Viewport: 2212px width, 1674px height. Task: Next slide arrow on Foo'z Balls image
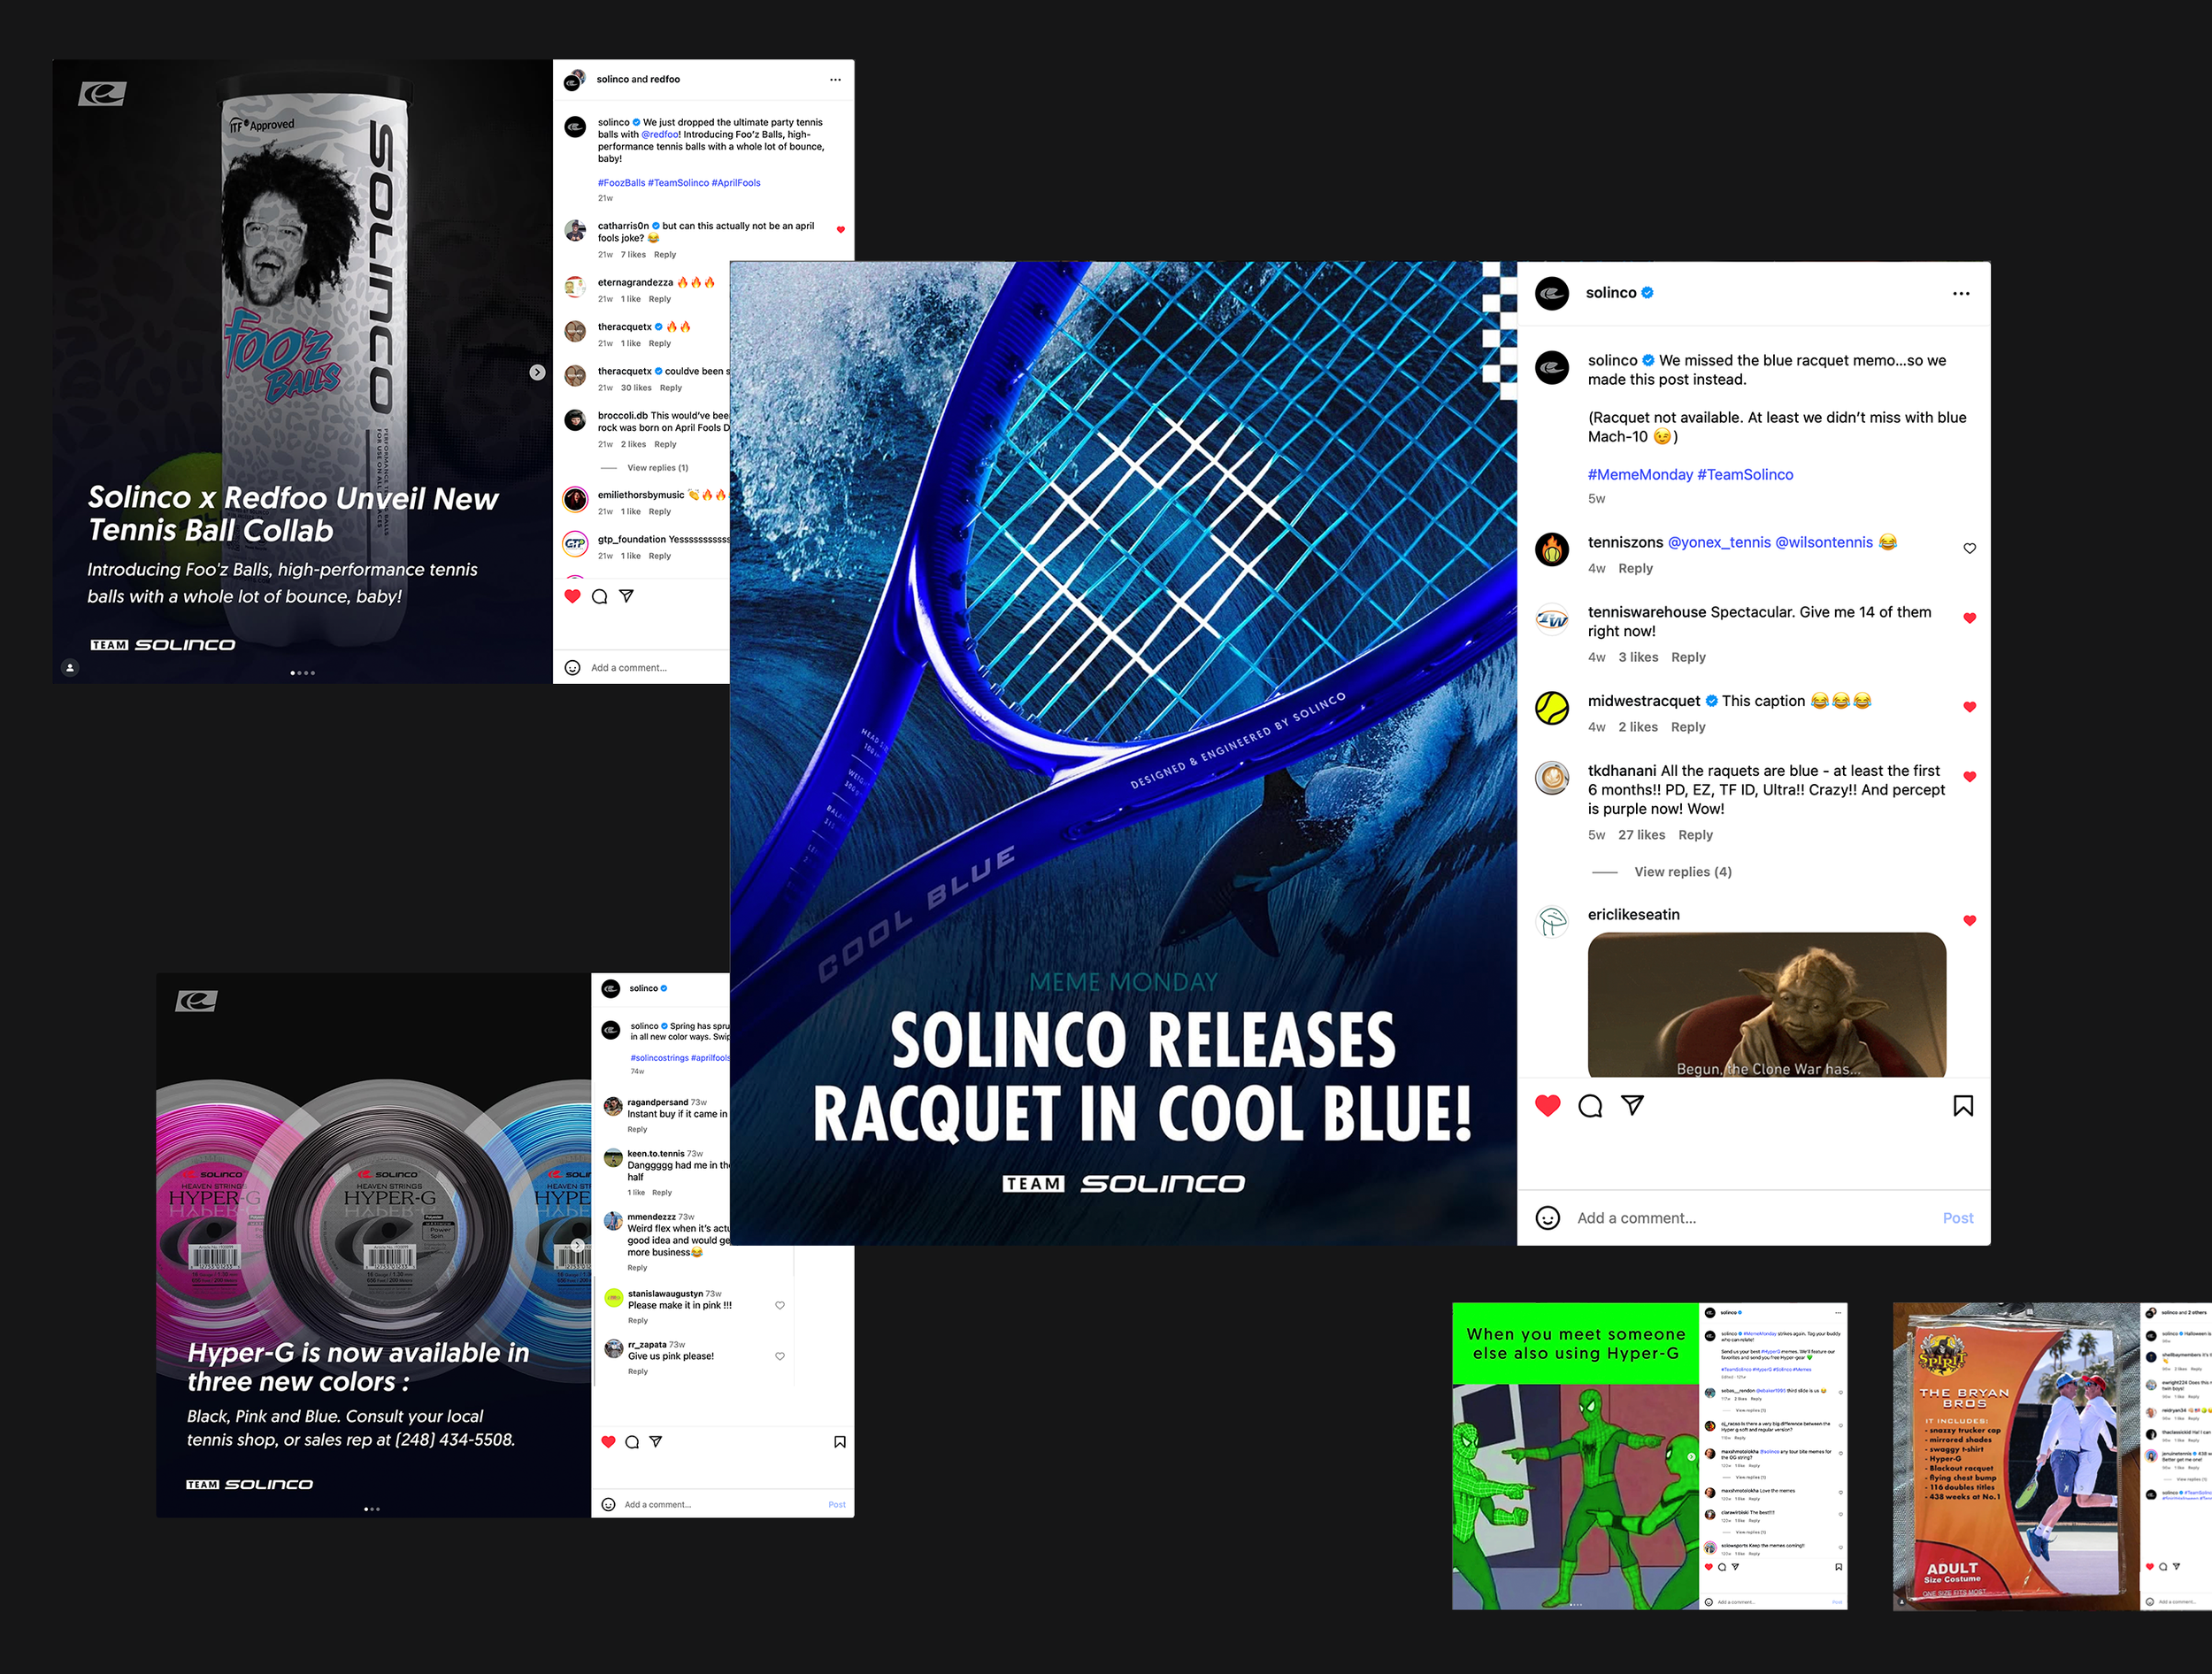pyautogui.click(x=537, y=372)
